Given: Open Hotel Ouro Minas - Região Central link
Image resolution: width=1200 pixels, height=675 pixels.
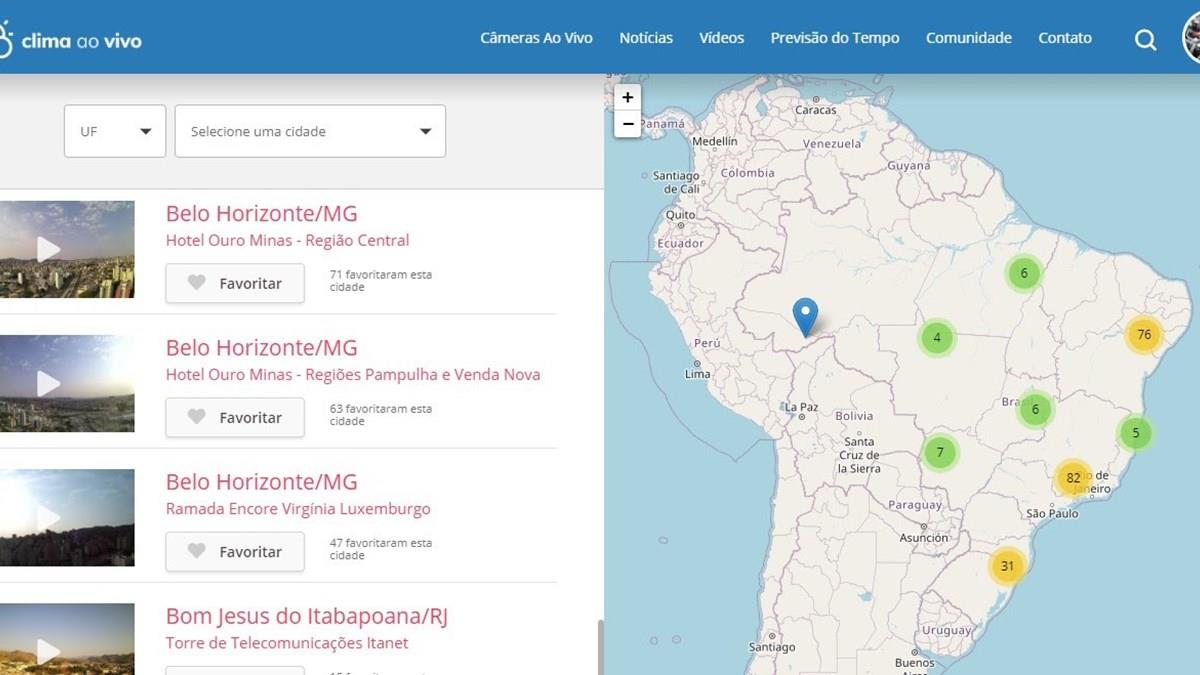Looking at the screenshot, I should 287,240.
